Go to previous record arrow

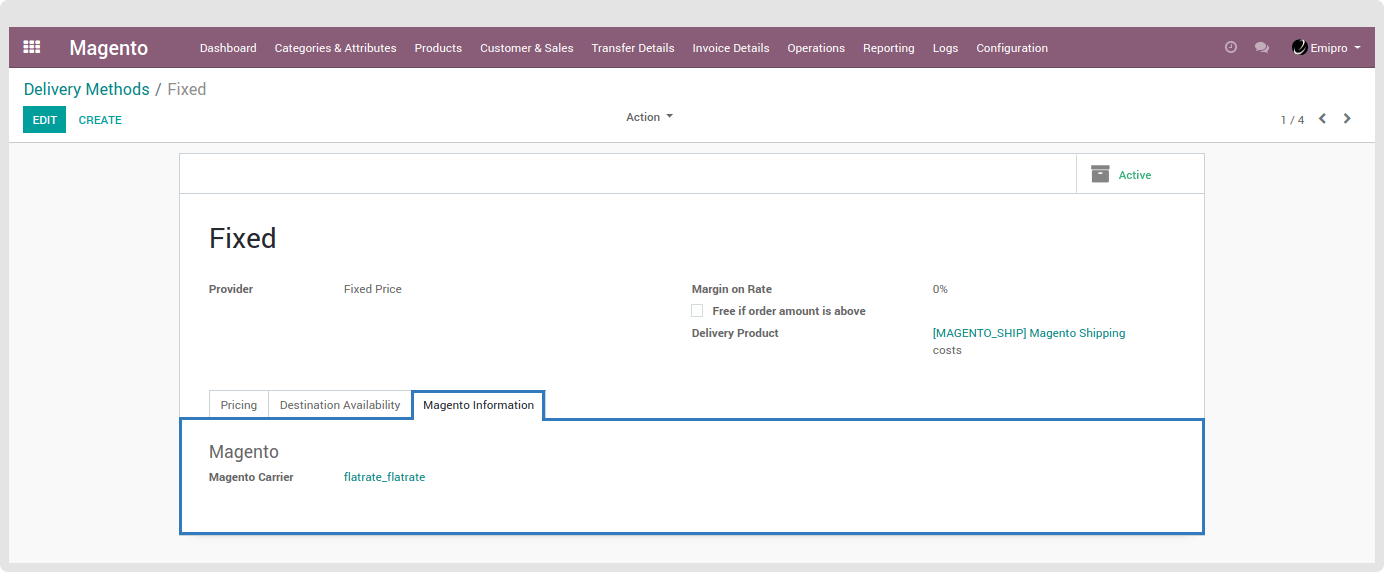(x=1322, y=119)
